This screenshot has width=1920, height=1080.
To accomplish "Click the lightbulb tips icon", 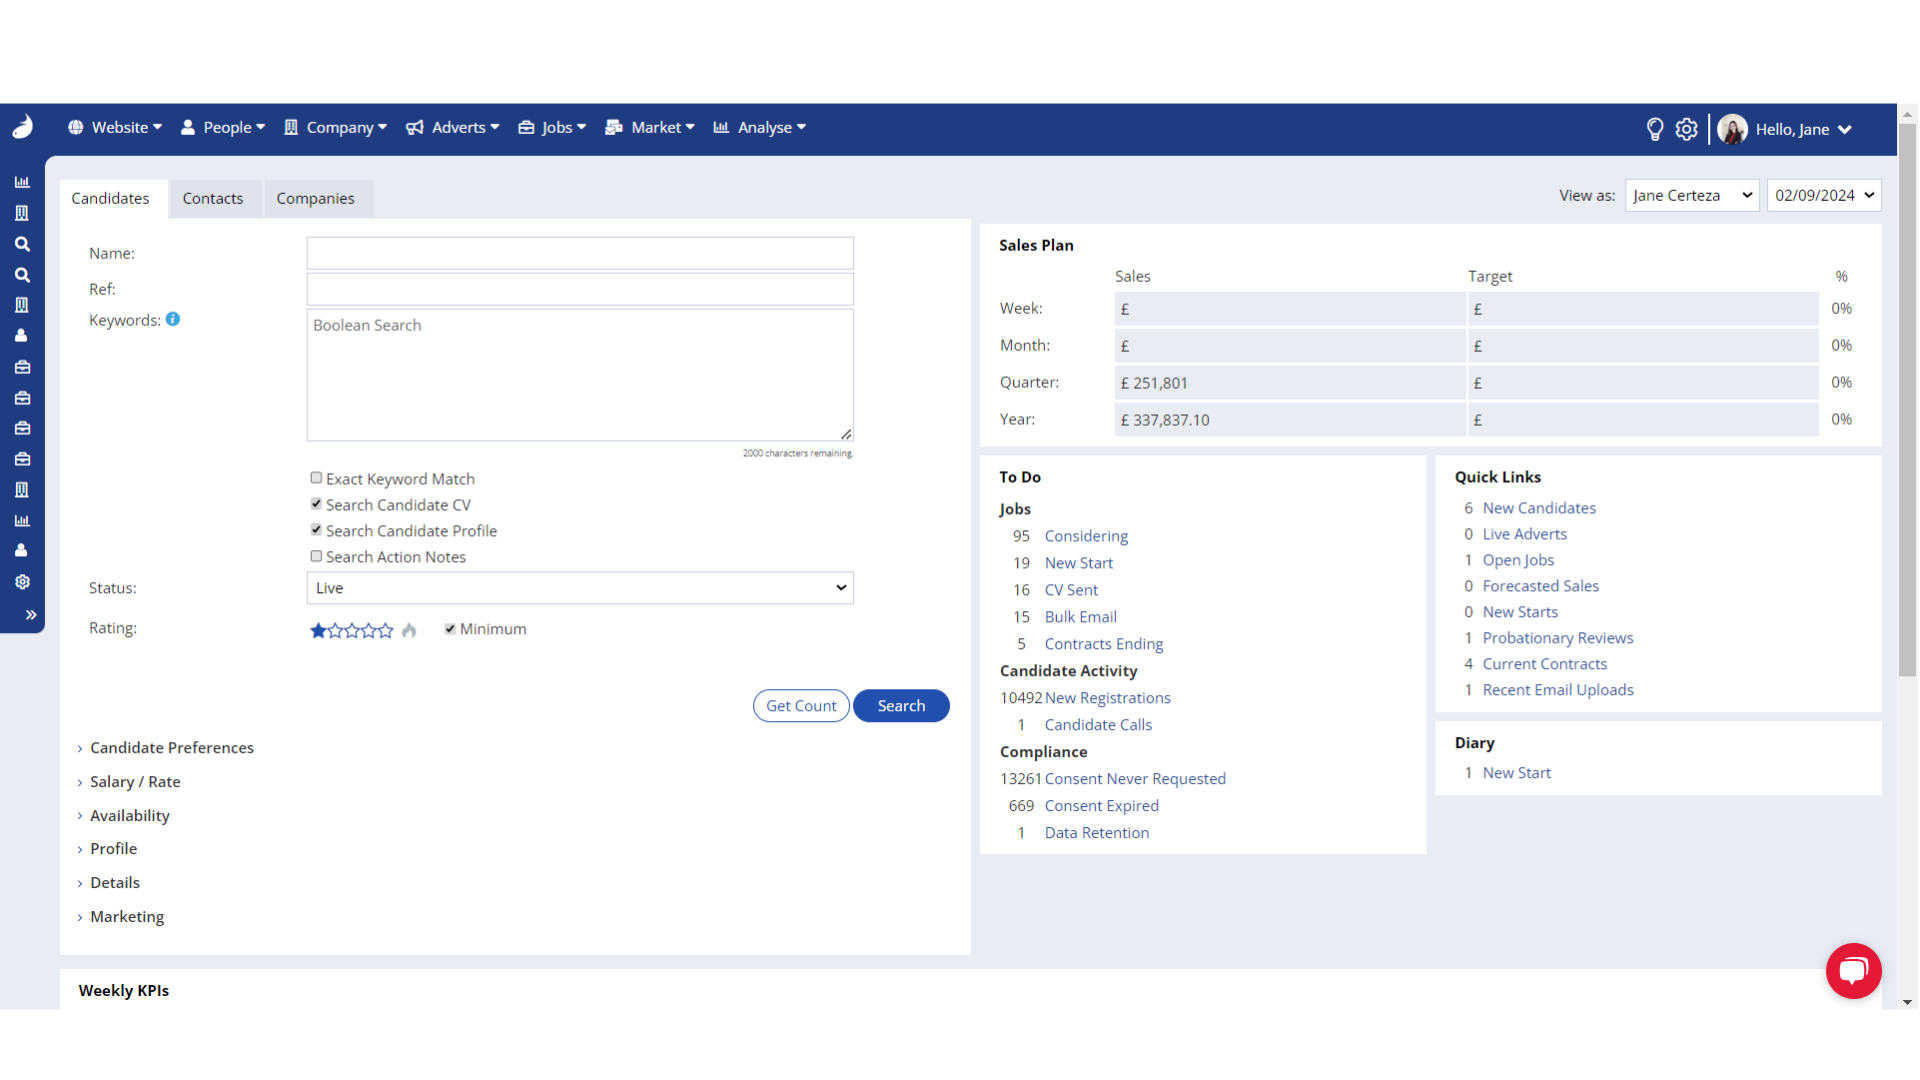I will tap(1654, 129).
